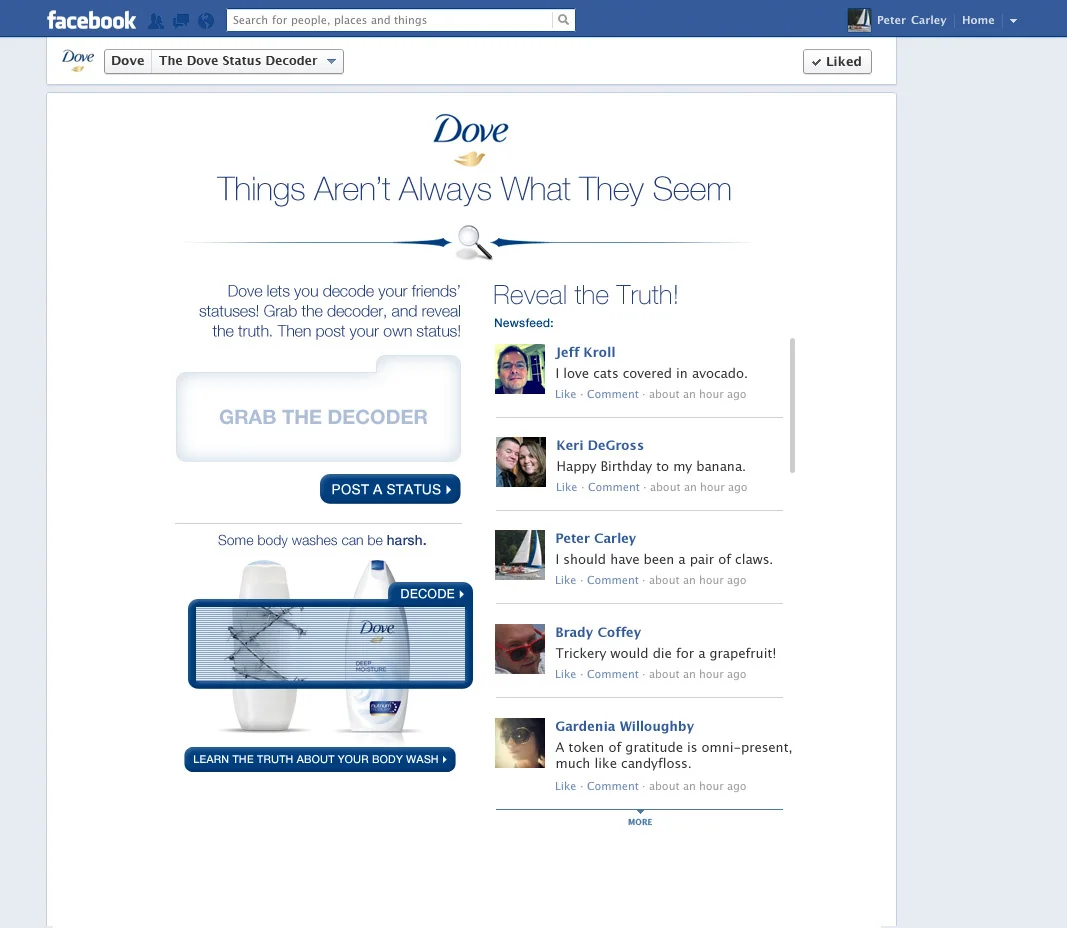Open Gardenia Willoughby's profile name link
This screenshot has width=1067, height=928.
coord(625,726)
